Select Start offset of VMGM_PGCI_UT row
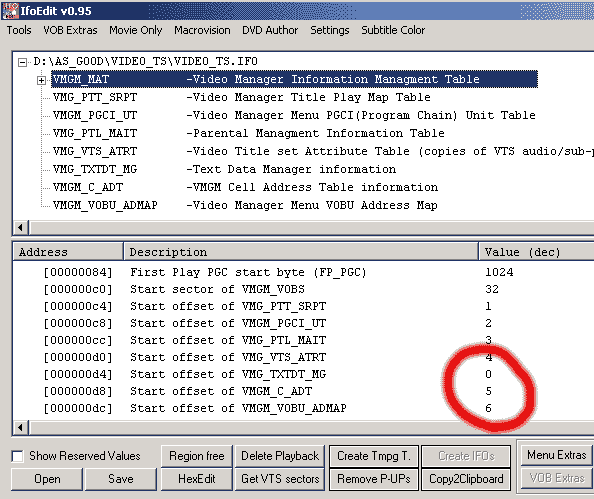The width and height of the screenshot is (594, 499). click(303, 323)
